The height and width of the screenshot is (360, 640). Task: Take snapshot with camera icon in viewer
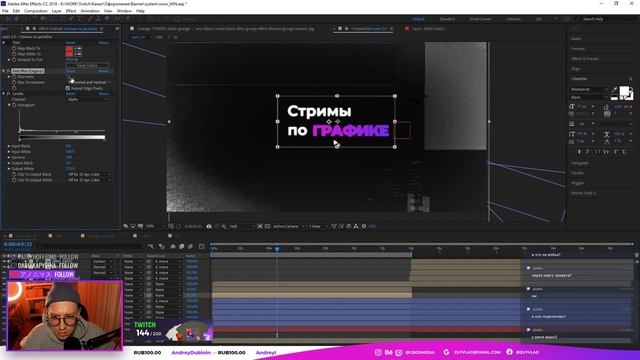click(209, 226)
